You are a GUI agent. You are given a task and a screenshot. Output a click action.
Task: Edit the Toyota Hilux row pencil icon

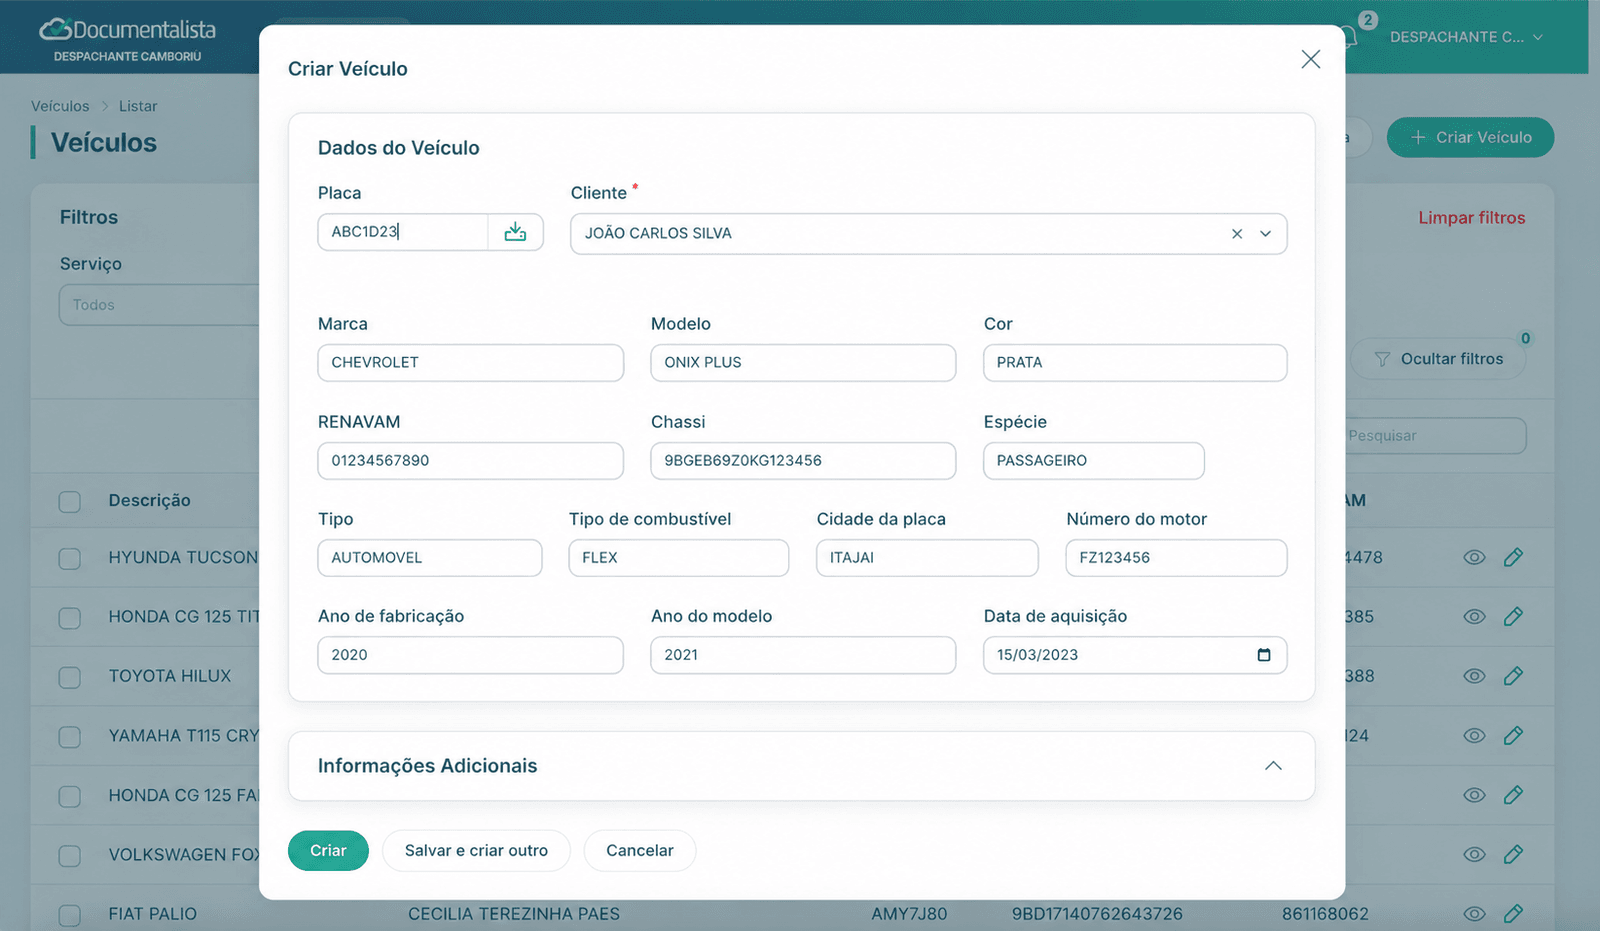pos(1513,676)
